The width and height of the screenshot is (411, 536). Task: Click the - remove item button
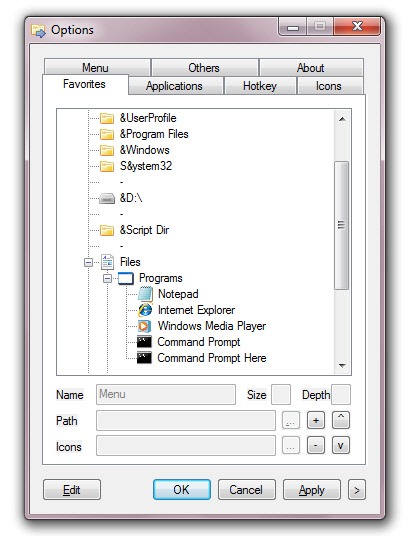tap(316, 445)
